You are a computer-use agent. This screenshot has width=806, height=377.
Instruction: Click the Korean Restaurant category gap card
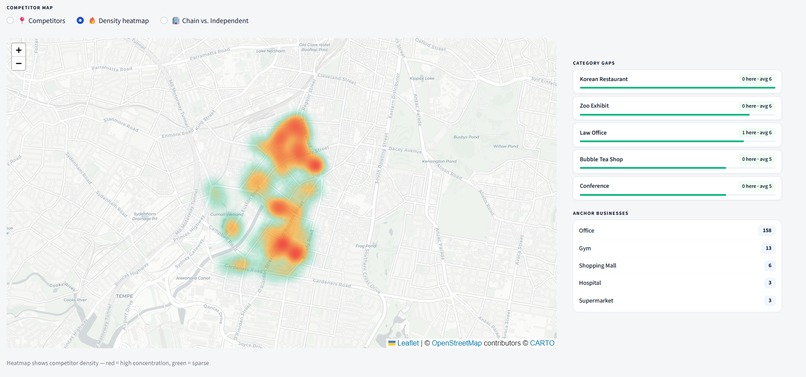[x=677, y=81]
